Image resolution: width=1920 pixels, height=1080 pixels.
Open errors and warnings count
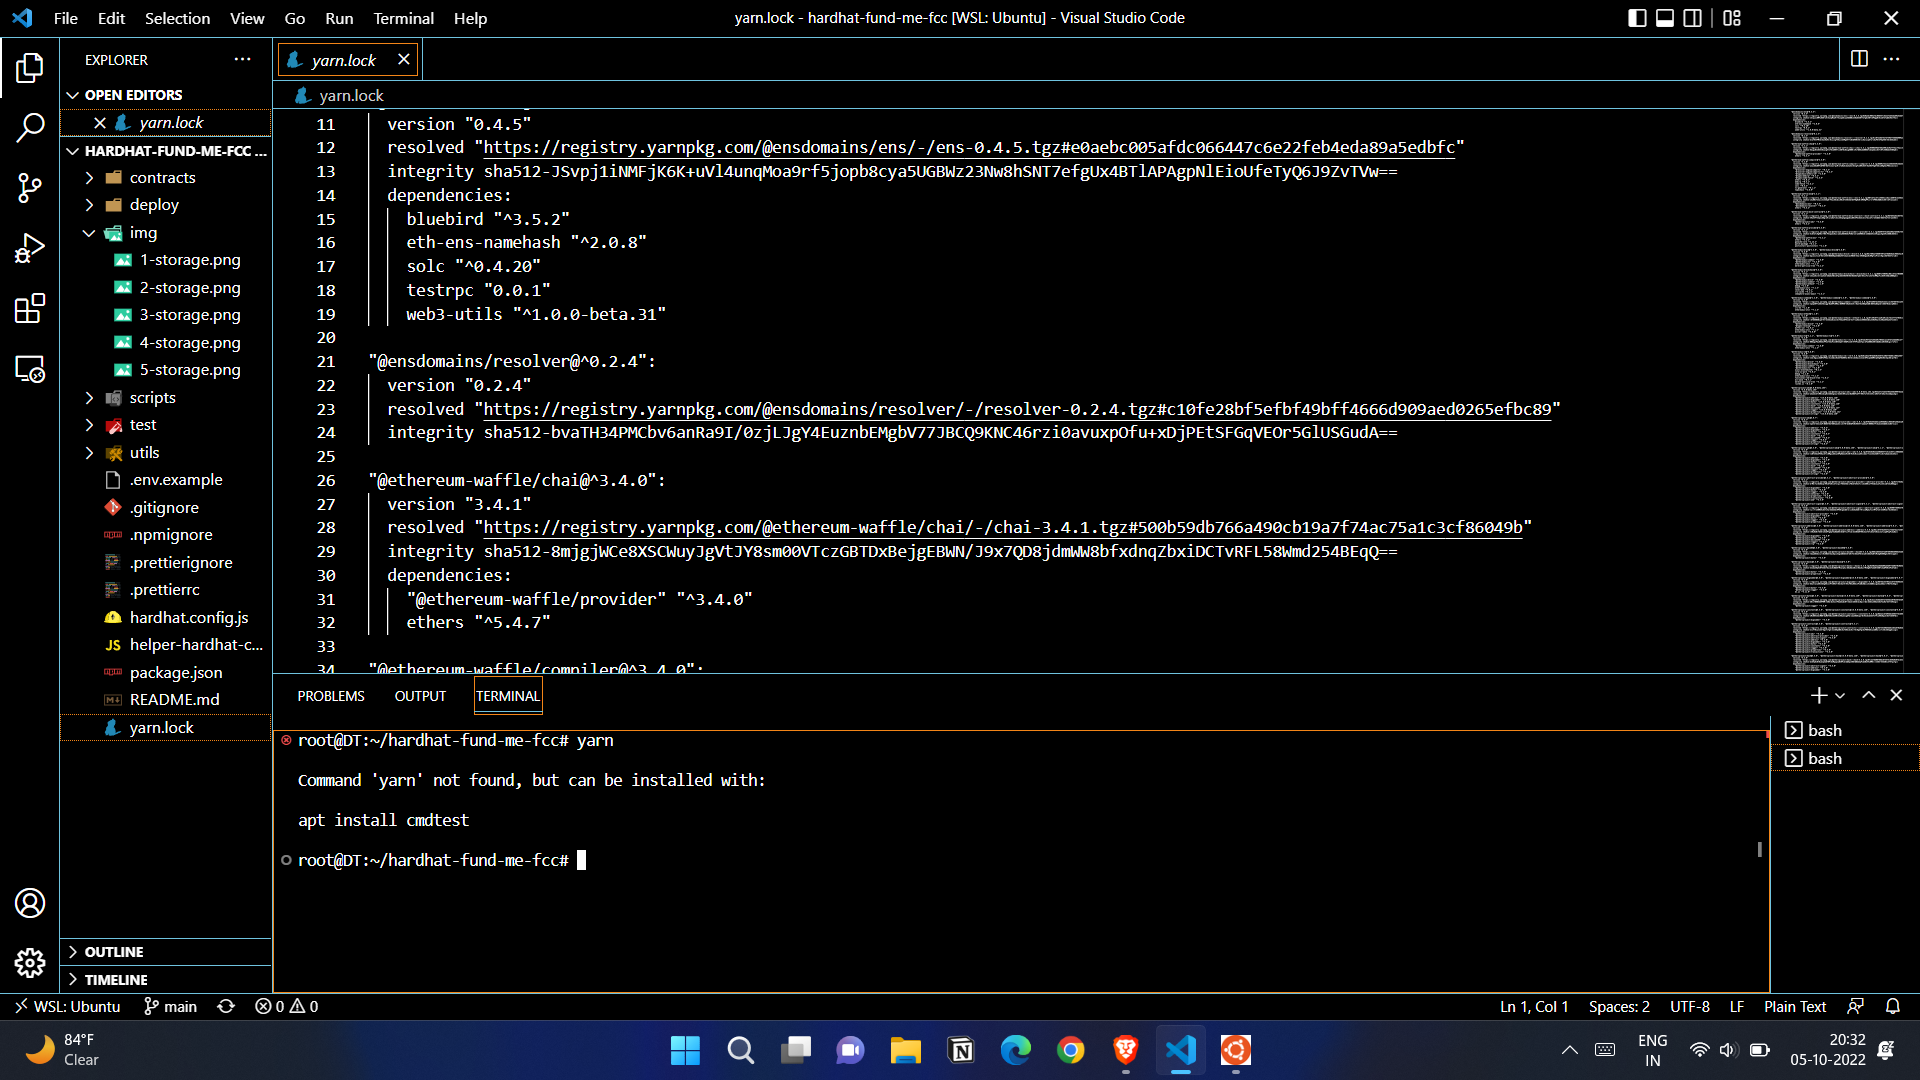coord(286,1006)
